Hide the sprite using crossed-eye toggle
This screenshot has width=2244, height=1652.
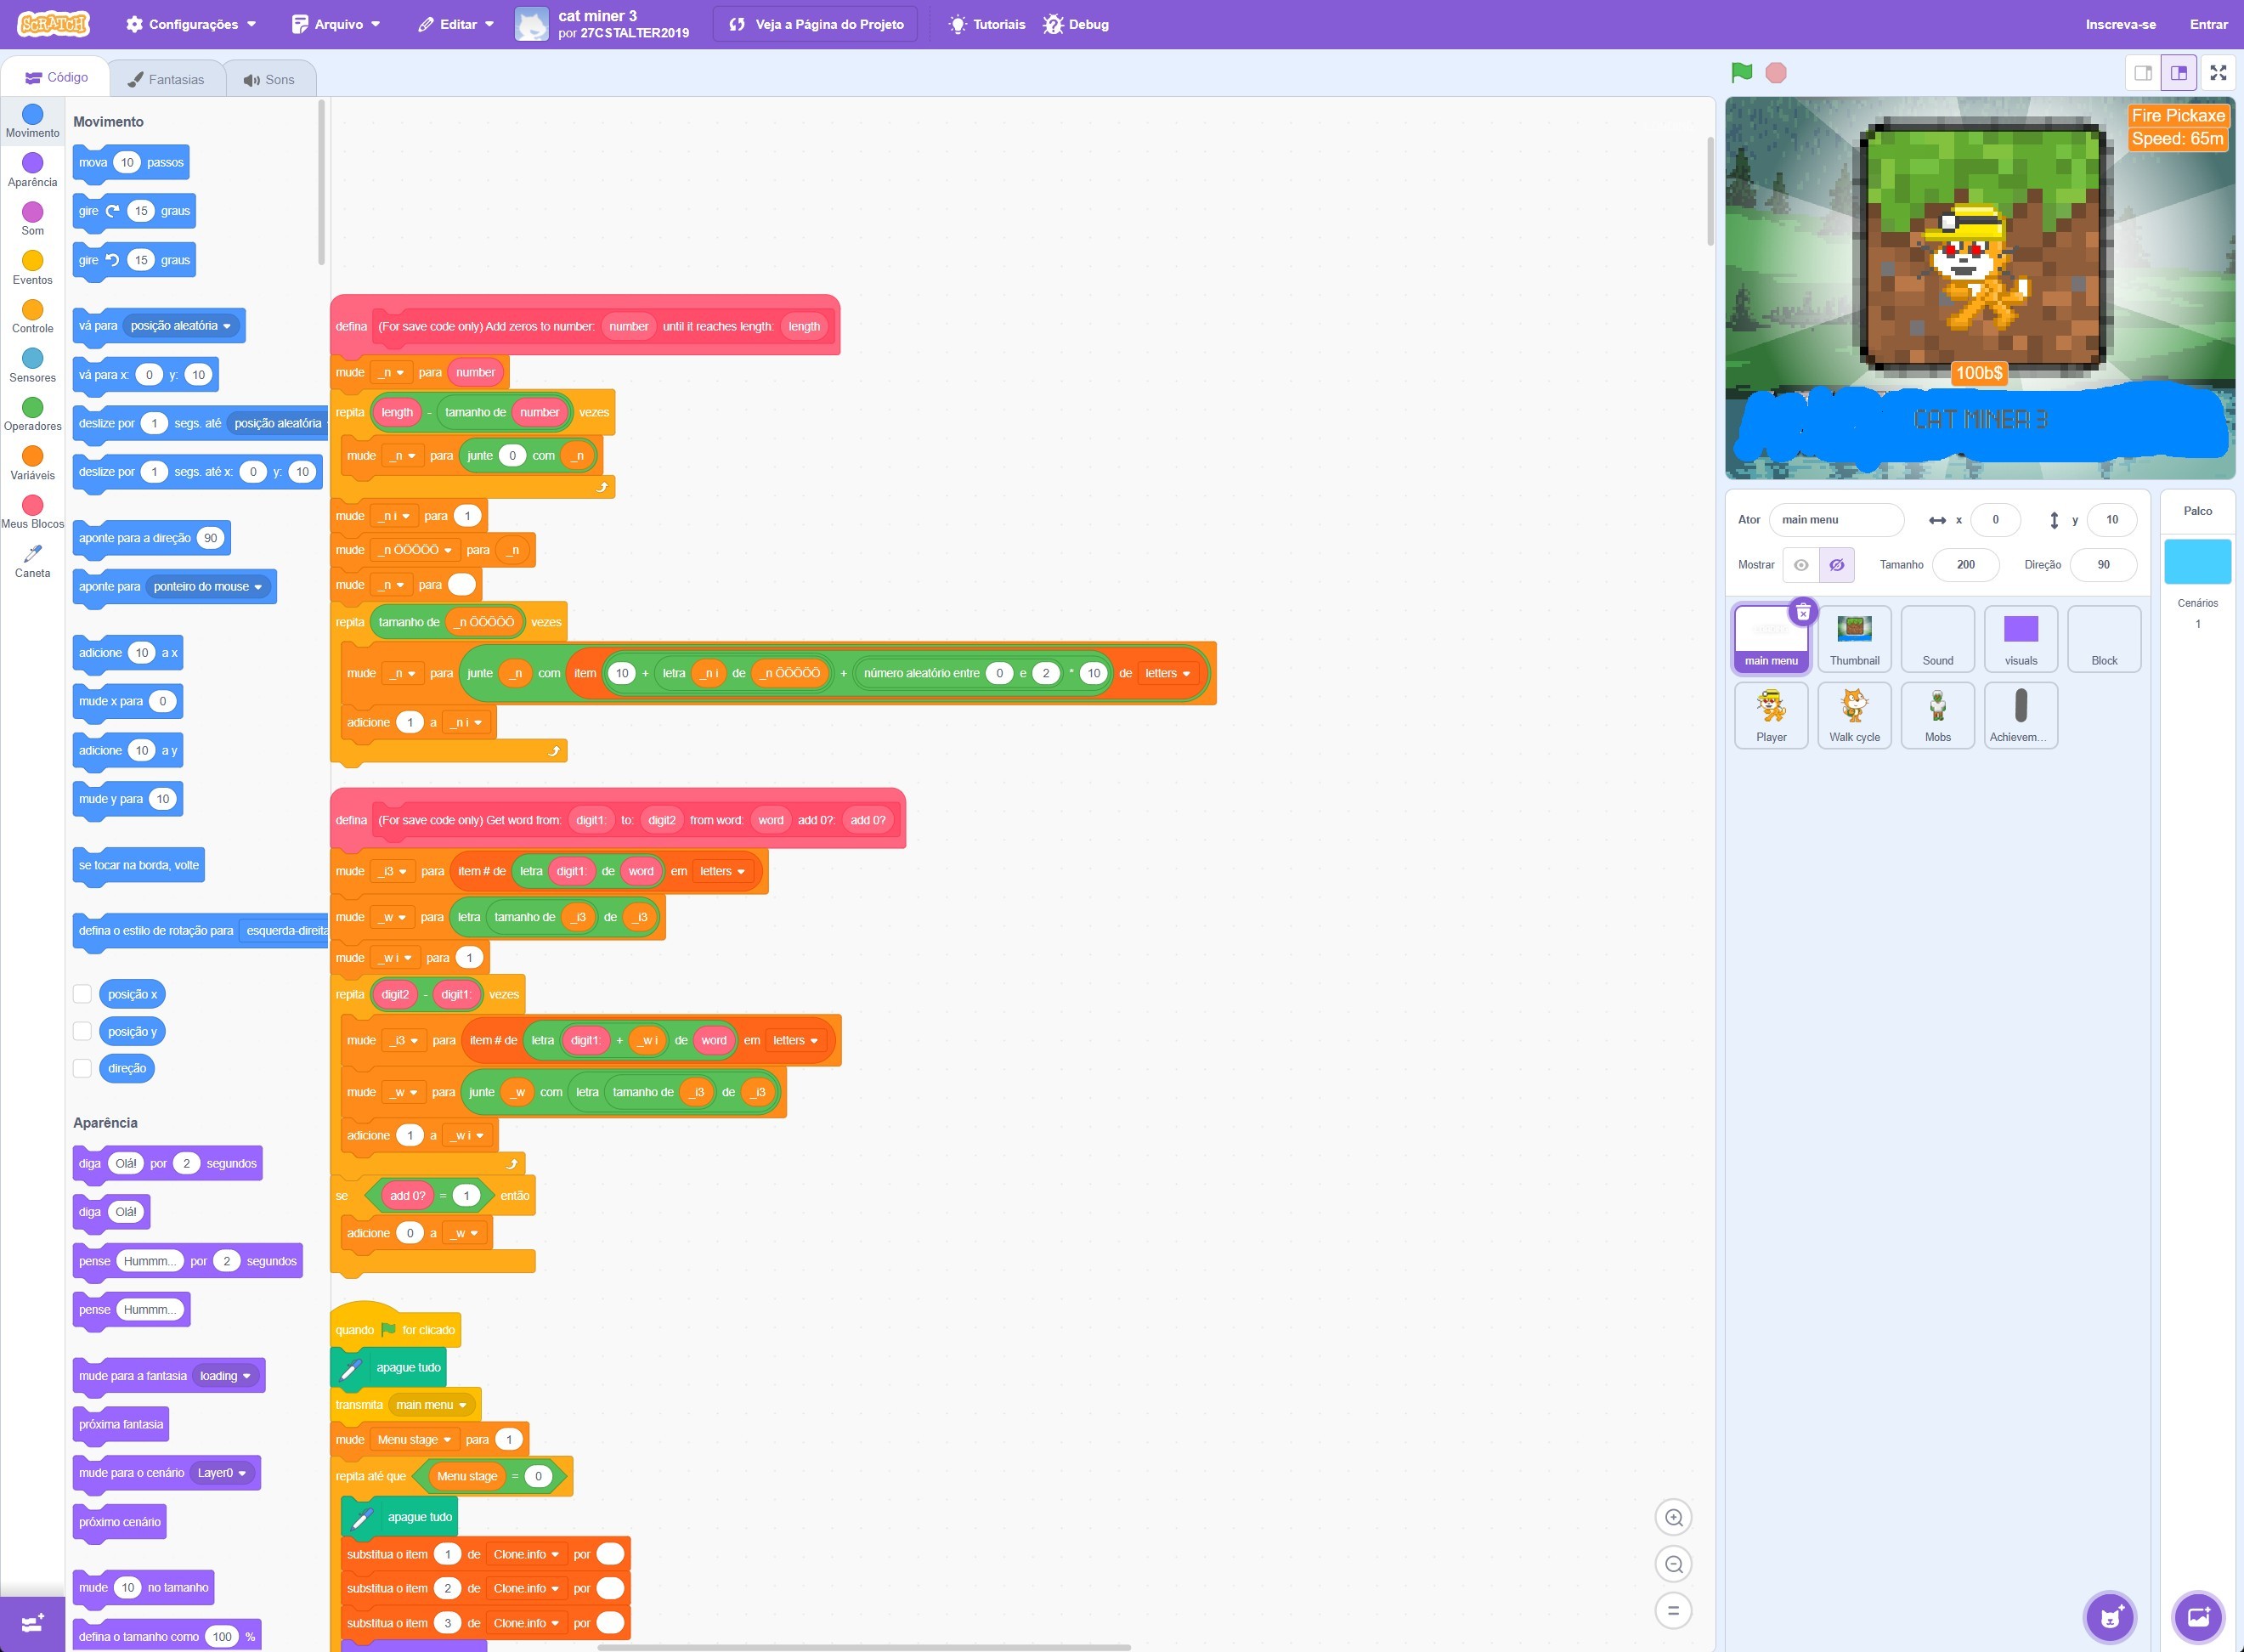tap(1837, 565)
